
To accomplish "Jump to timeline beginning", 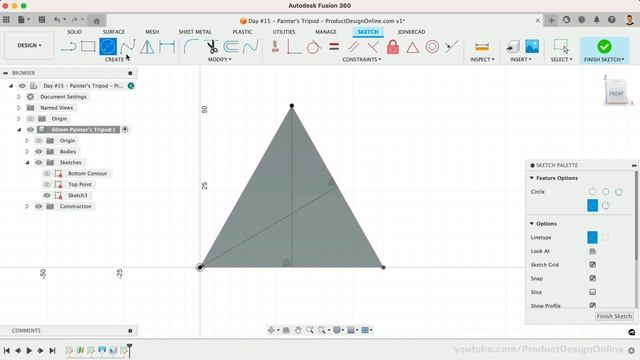I will click(x=7, y=350).
